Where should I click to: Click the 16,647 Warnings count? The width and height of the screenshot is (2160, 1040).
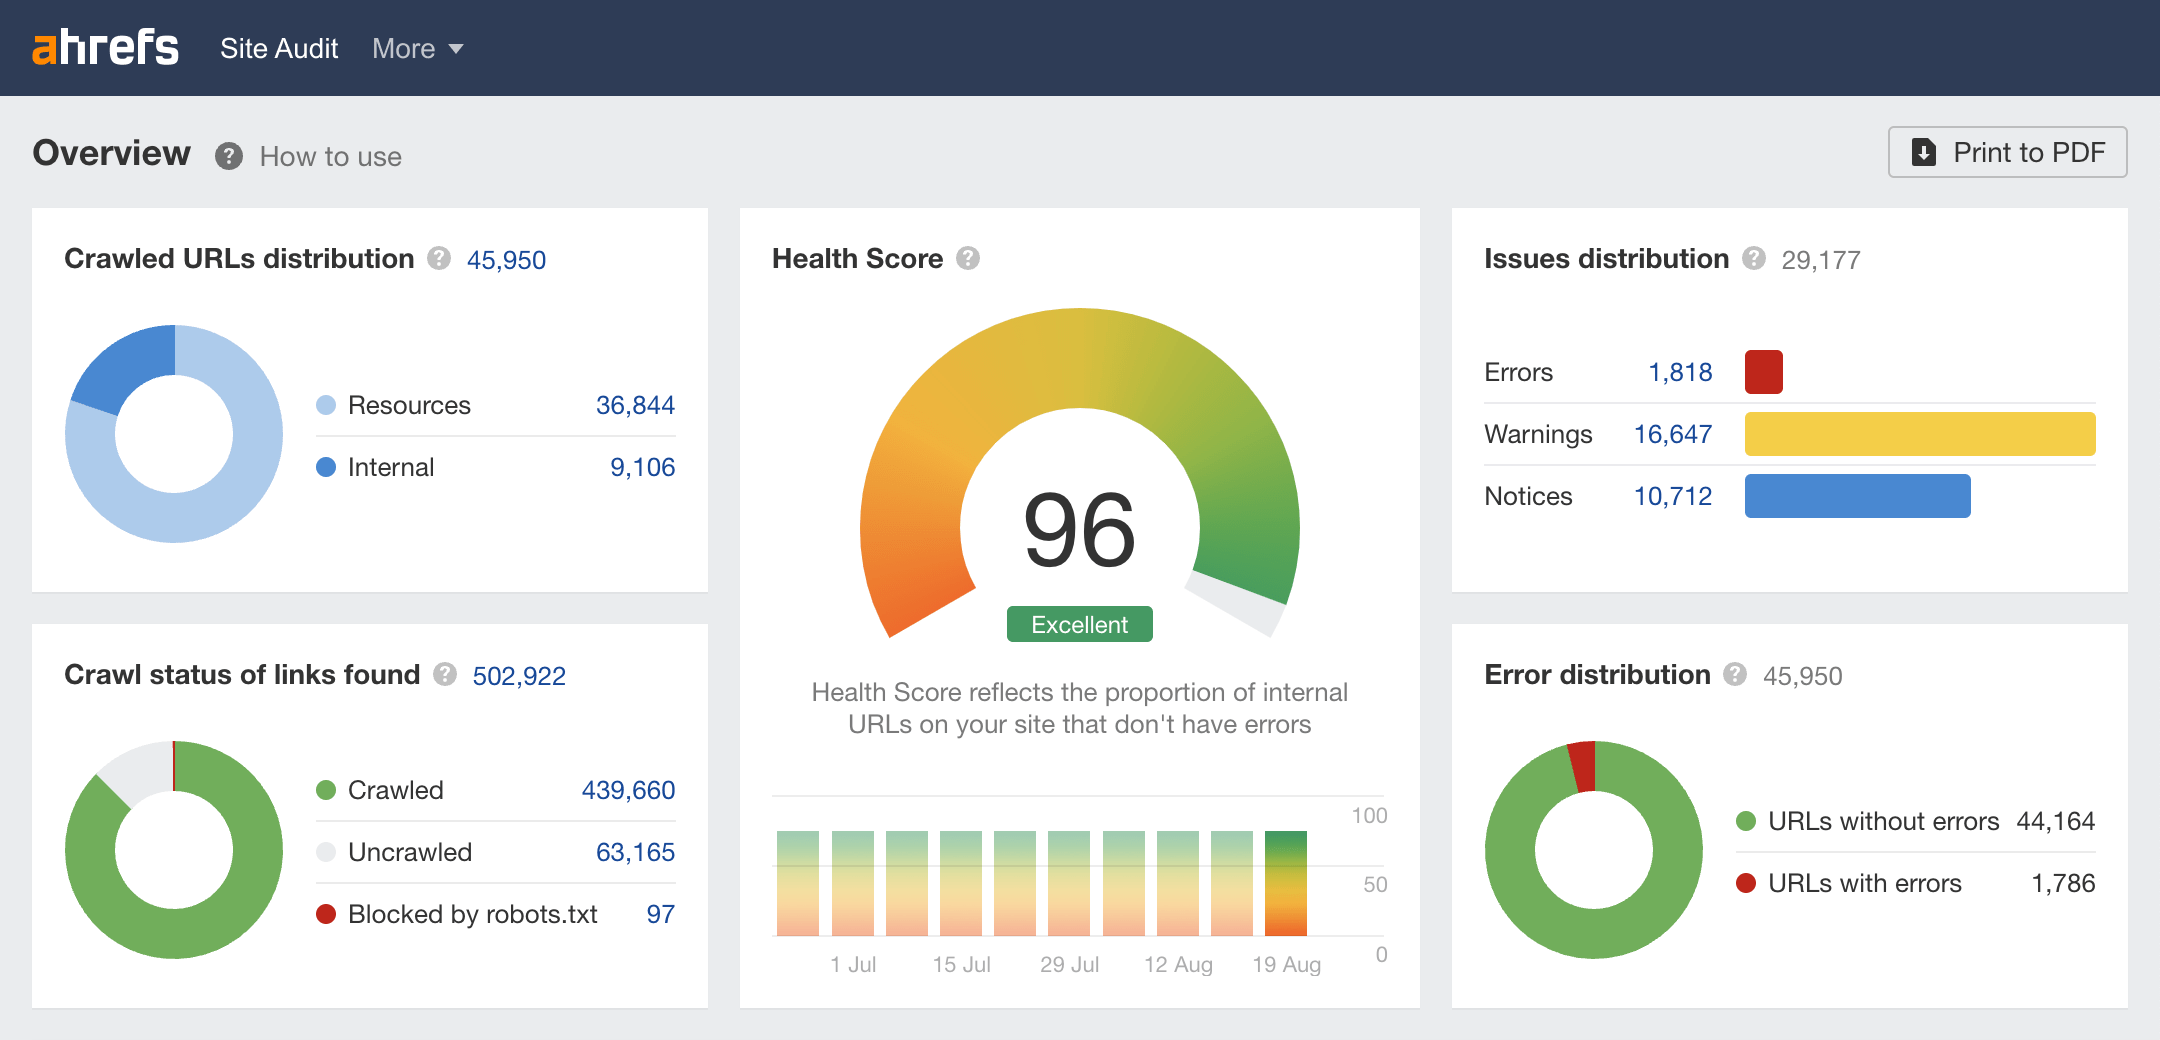[x=1673, y=434]
